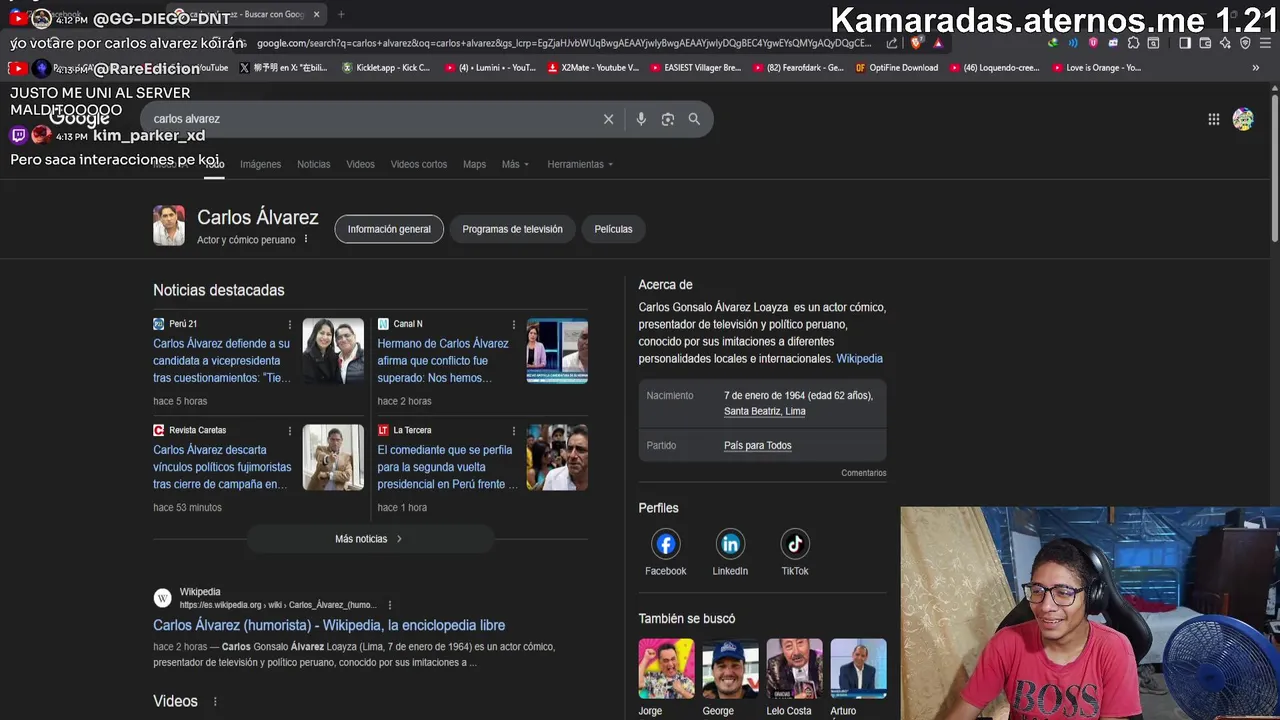
Task: Click the Brave Shields lion icon
Action: [916, 43]
